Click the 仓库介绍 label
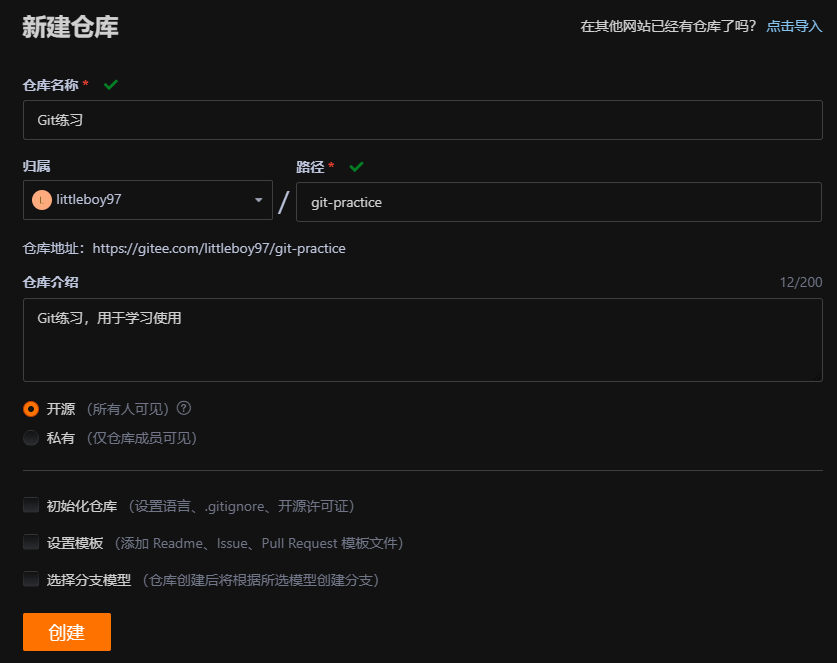Viewport: 837px width, 663px height. click(51, 282)
